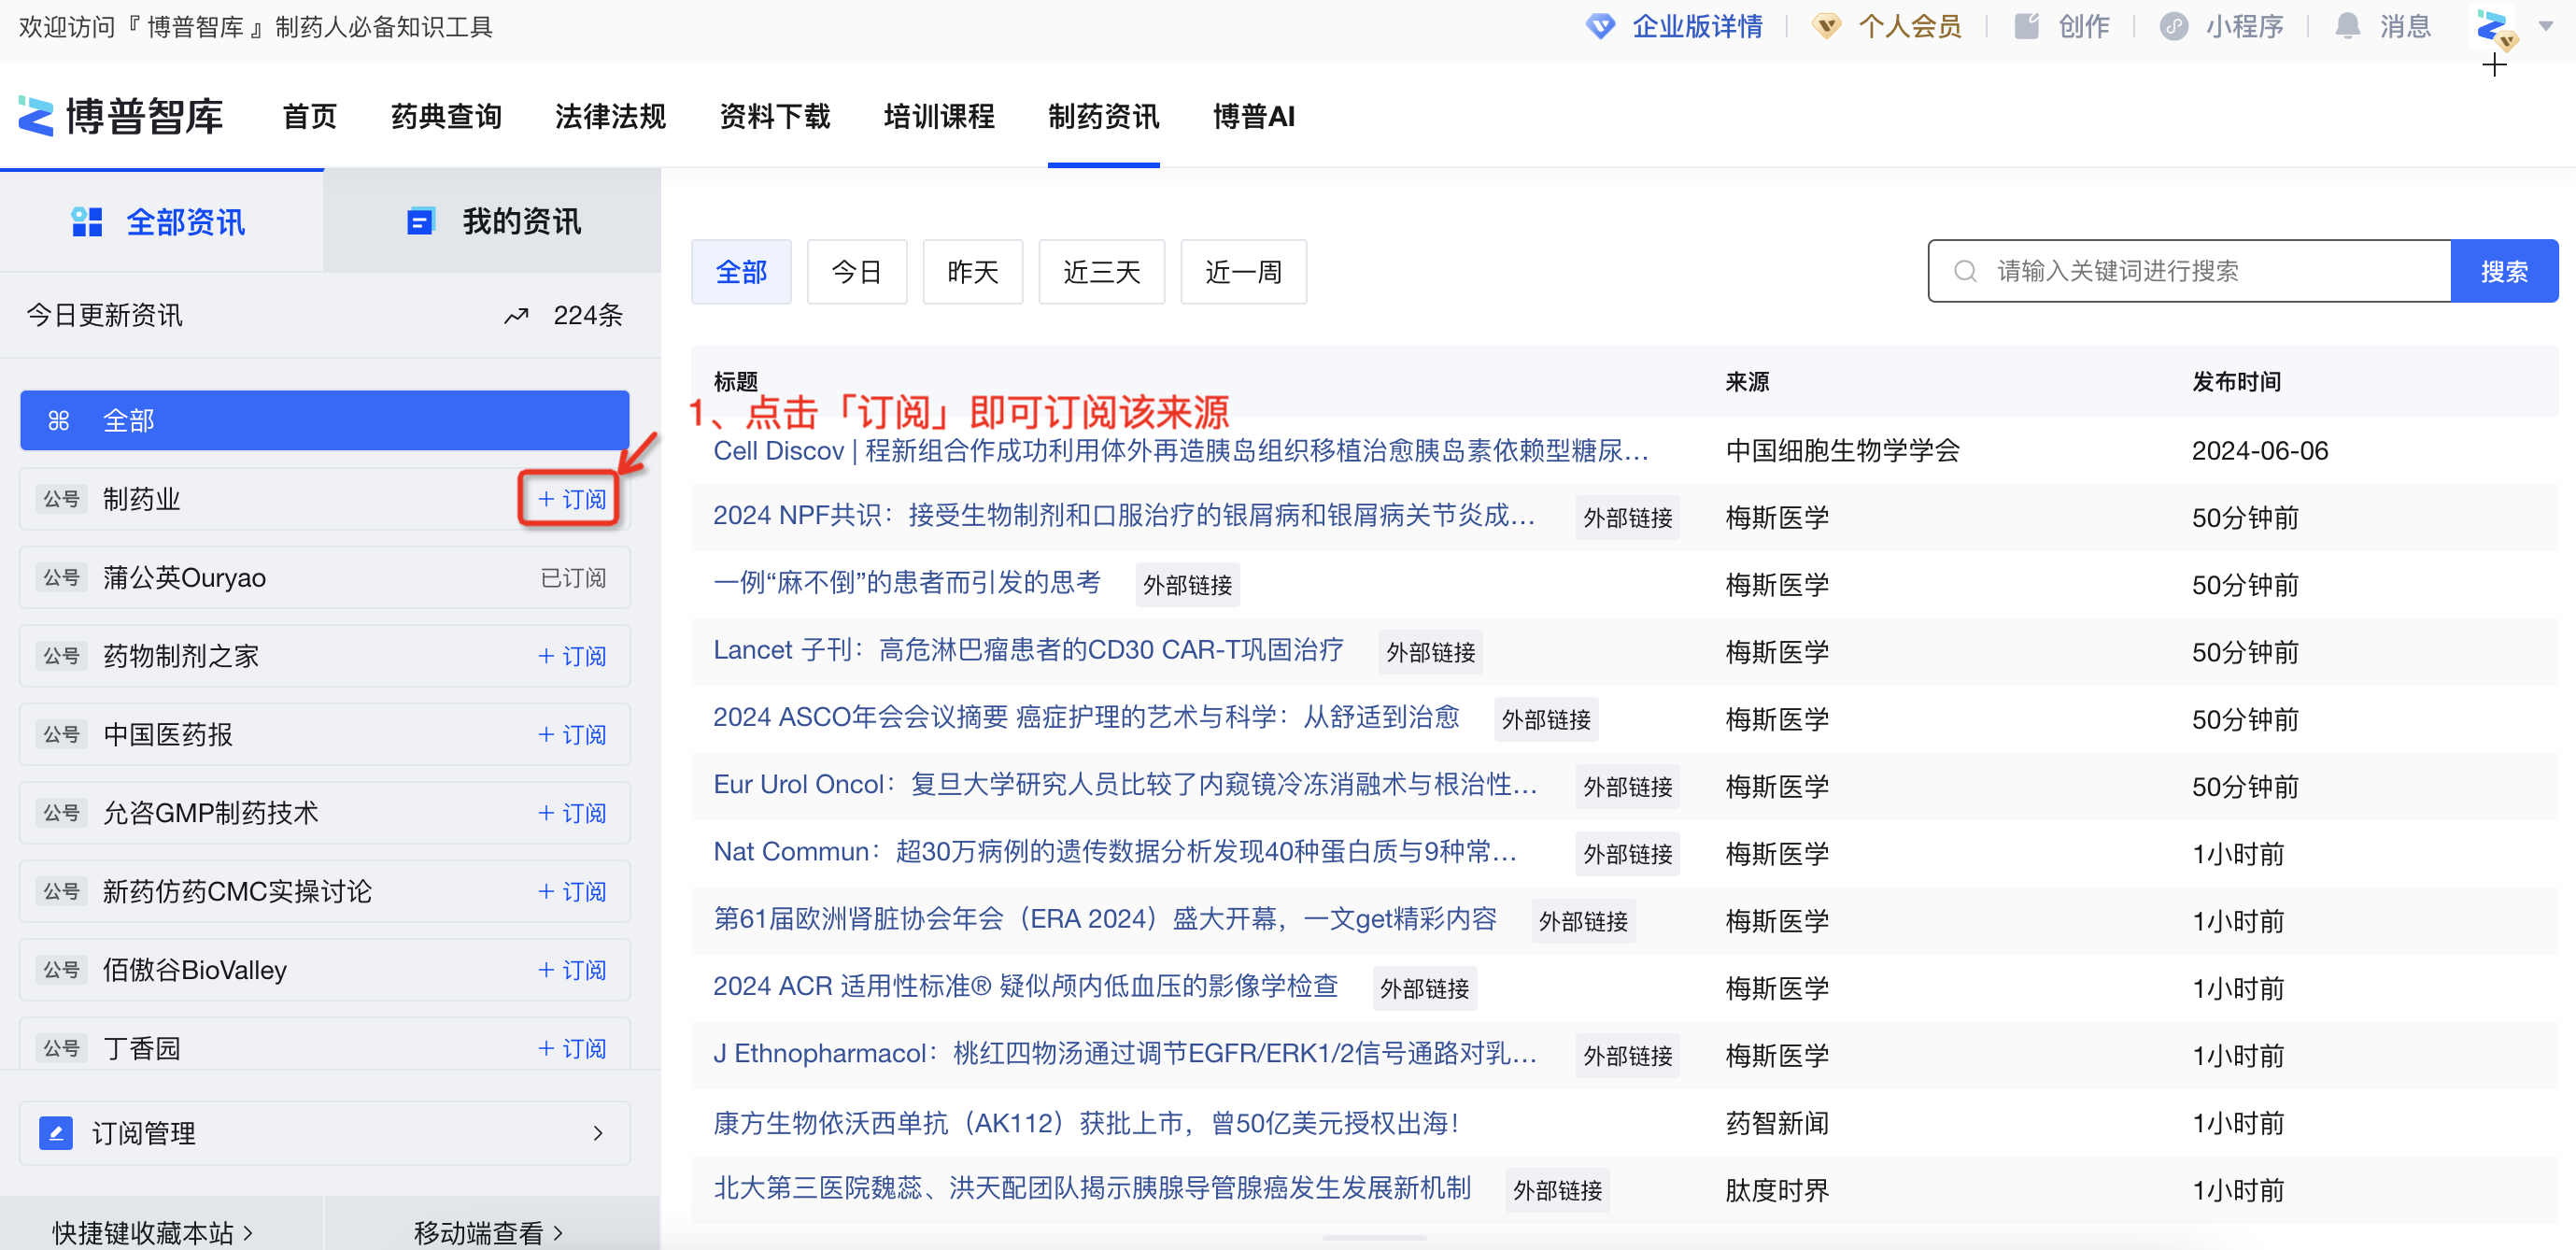Click 外部链接 tag on 一例"麻不倒" row
The width and height of the screenshot is (2576, 1250).
tap(1187, 585)
